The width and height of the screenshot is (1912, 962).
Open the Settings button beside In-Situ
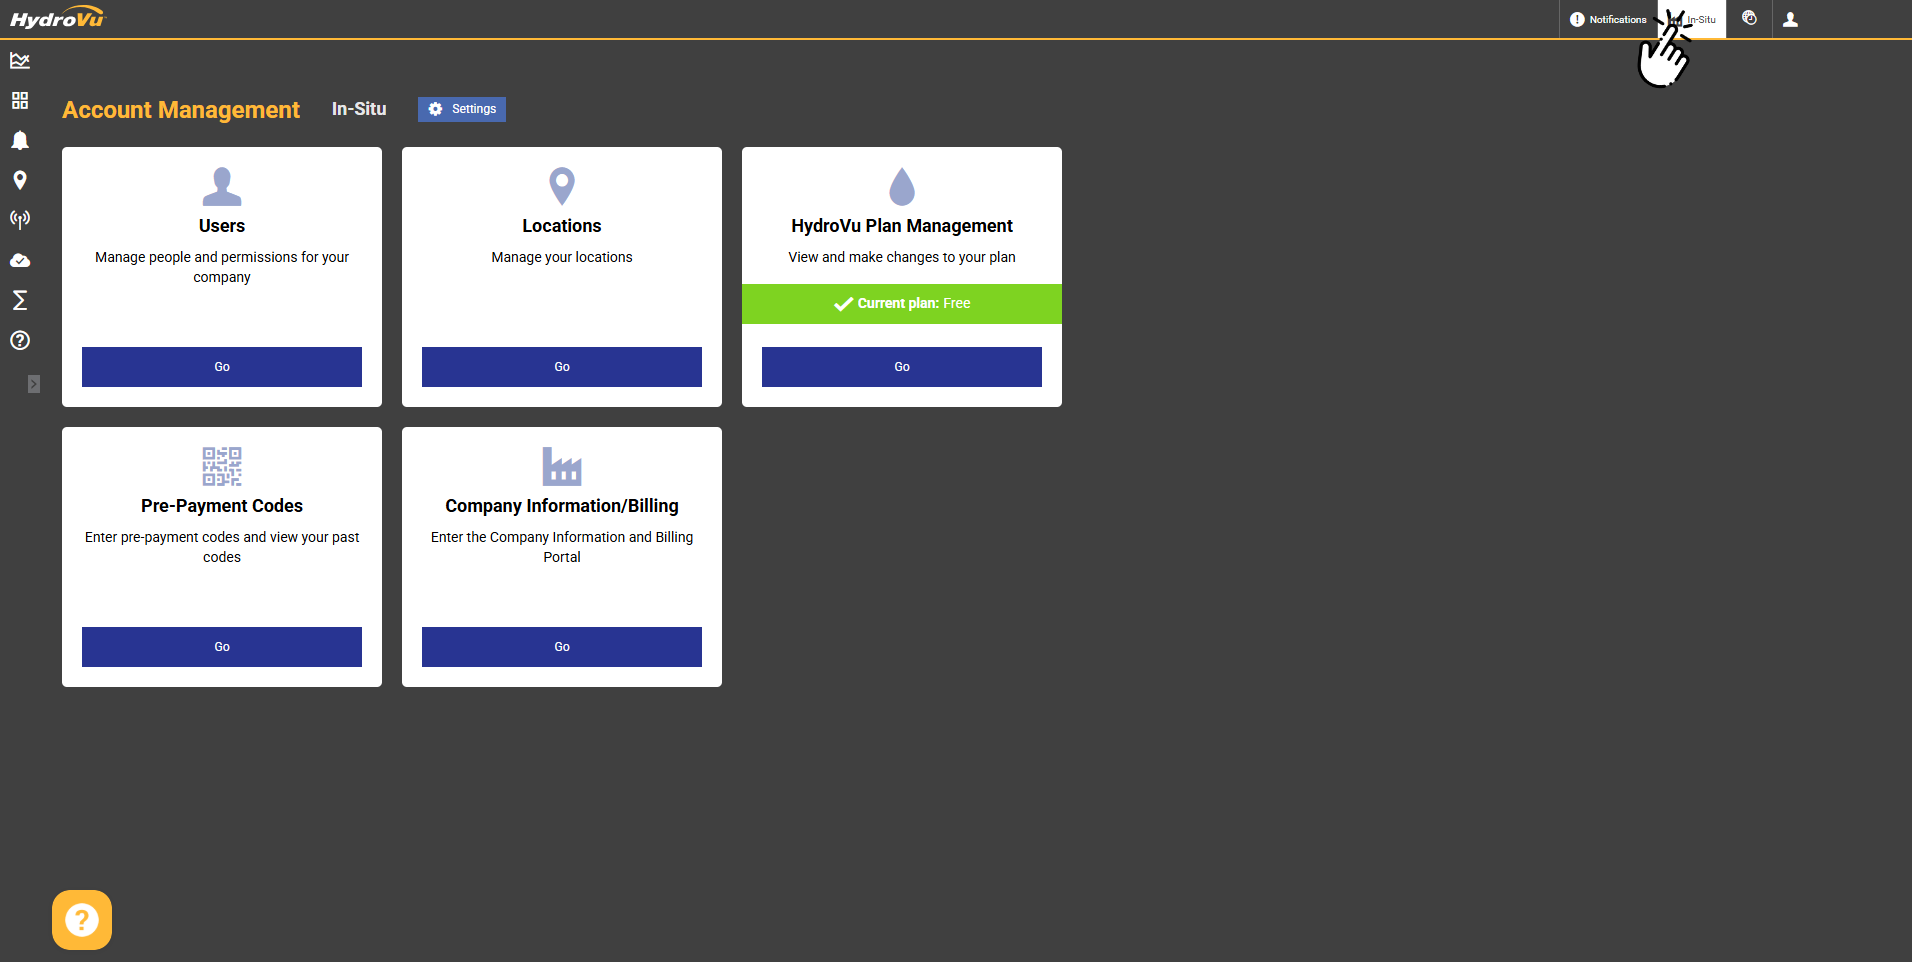pyautogui.click(x=462, y=109)
